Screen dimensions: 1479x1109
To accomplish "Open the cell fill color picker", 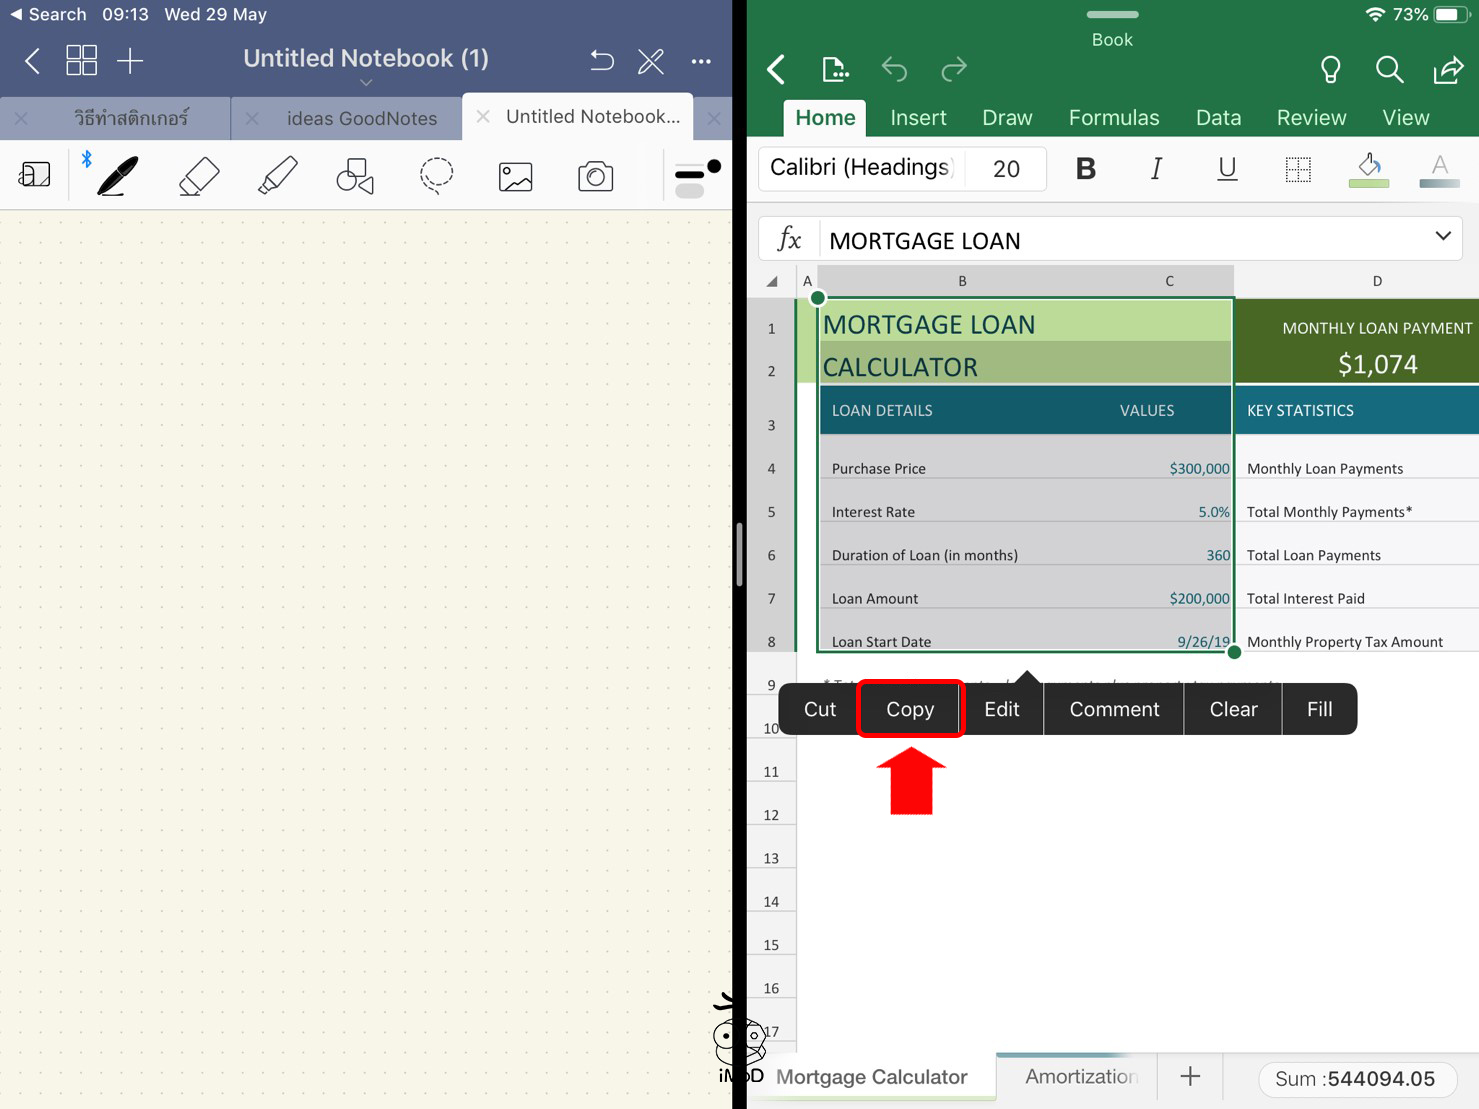I will pos(1368,169).
